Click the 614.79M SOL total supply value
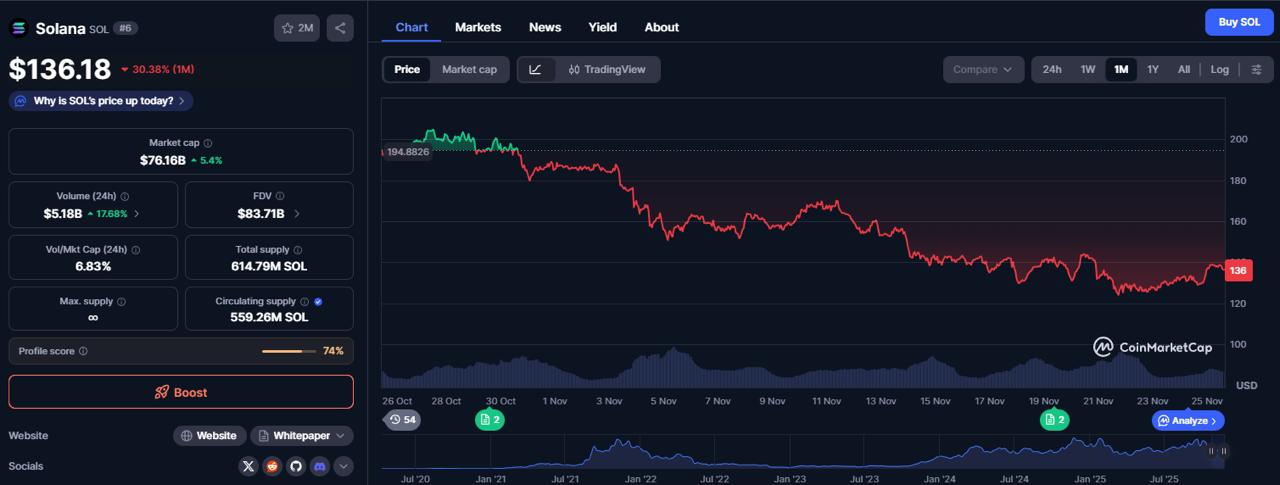This screenshot has height=485, width=1280. pyautogui.click(x=269, y=266)
